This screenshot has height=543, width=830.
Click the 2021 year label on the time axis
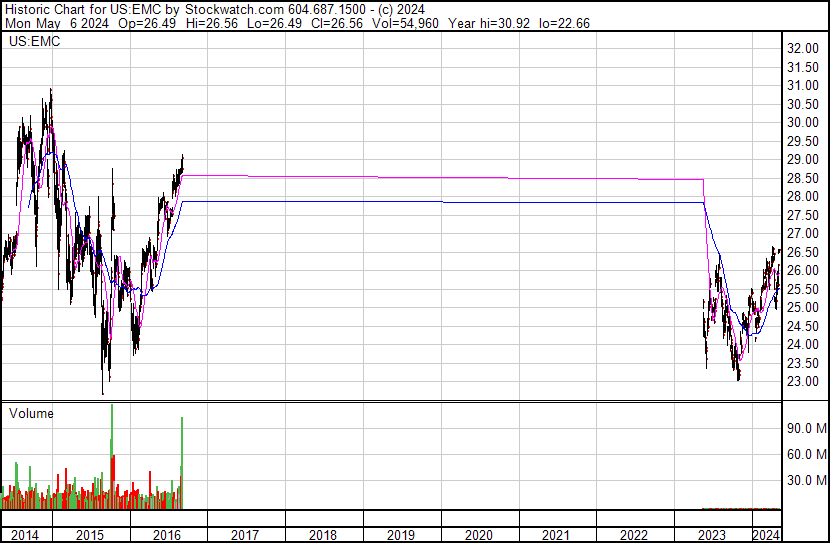pyautogui.click(x=556, y=535)
